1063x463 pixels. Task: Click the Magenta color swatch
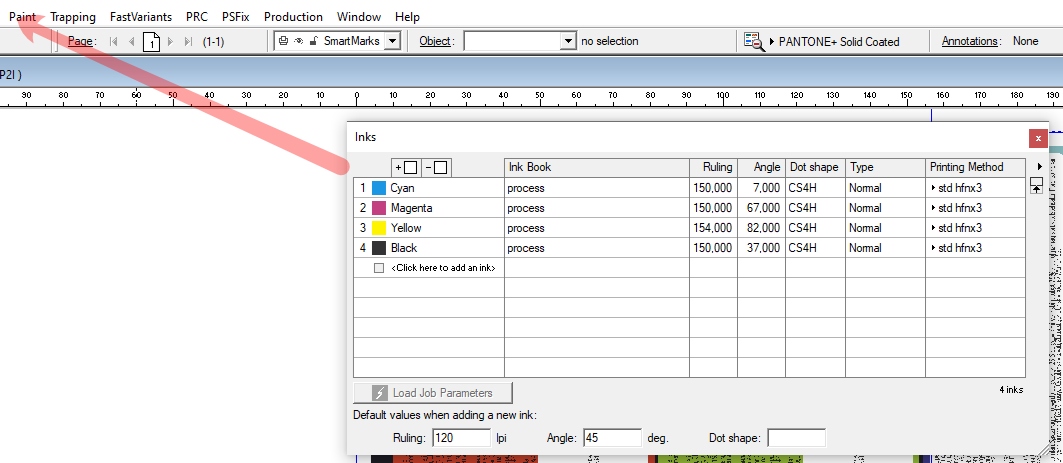tap(379, 208)
